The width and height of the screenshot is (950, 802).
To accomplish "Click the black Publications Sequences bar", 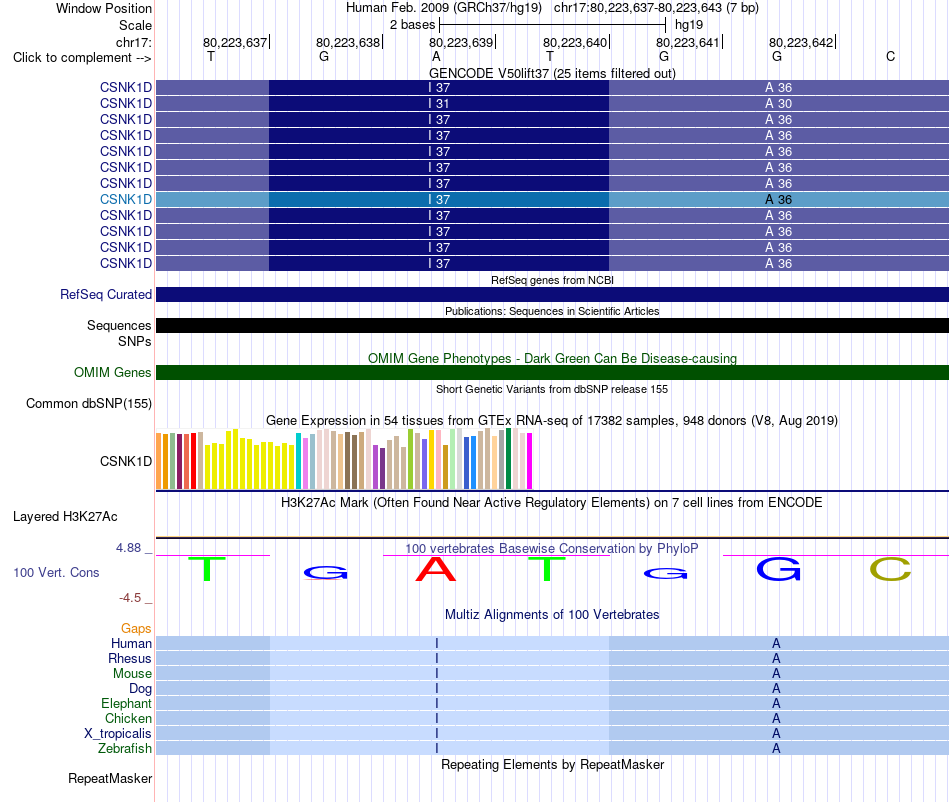I will coord(552,325).
